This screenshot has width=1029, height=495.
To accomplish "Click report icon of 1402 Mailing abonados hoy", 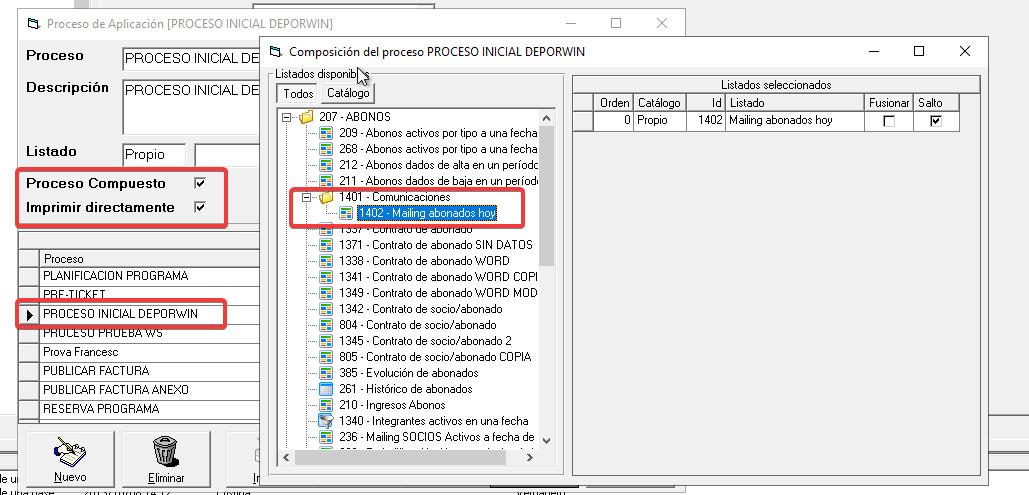I will coord(346,213).
